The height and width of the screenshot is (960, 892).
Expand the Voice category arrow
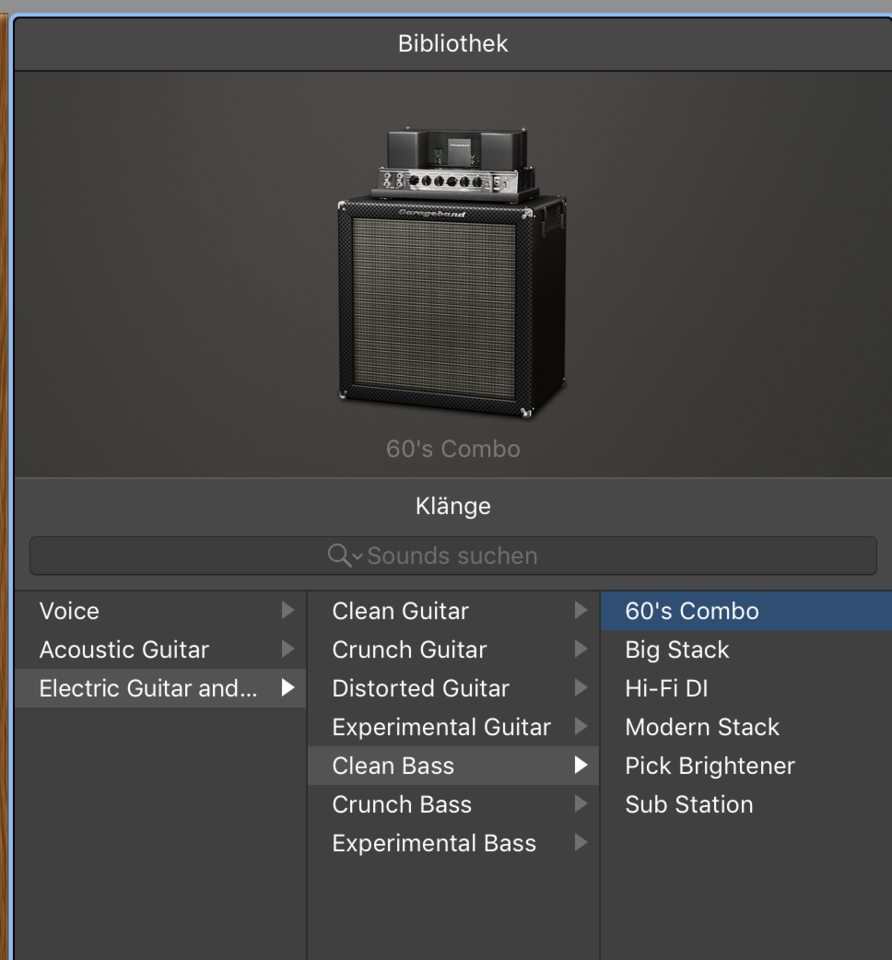(x=288, y=611)
